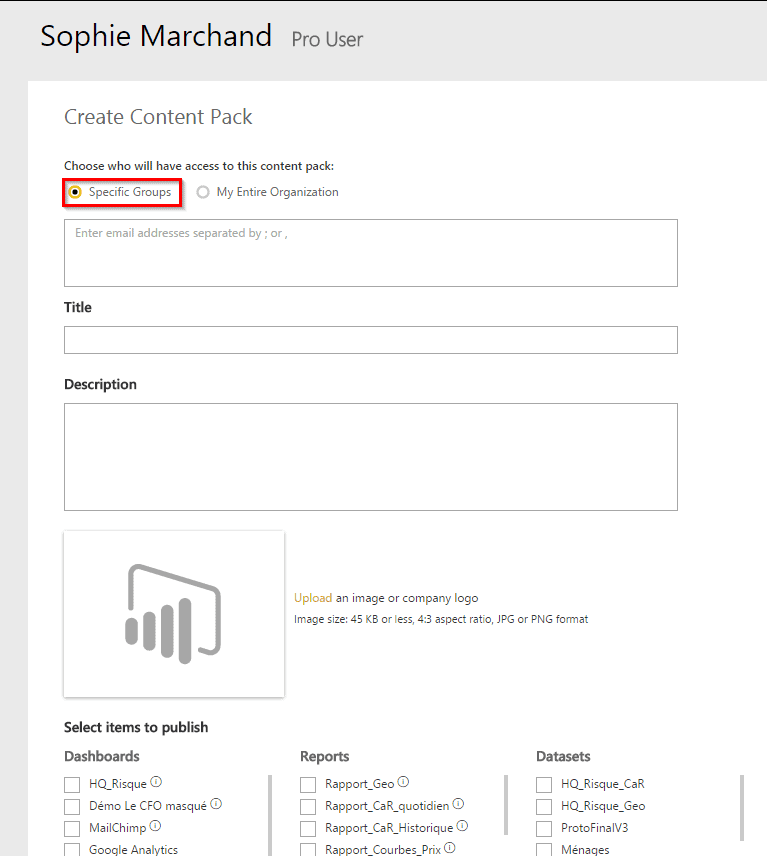Tick the Démo Le CFO masqué checkbox
Screen dimensions: 767x856
click(x=72, y=806)
